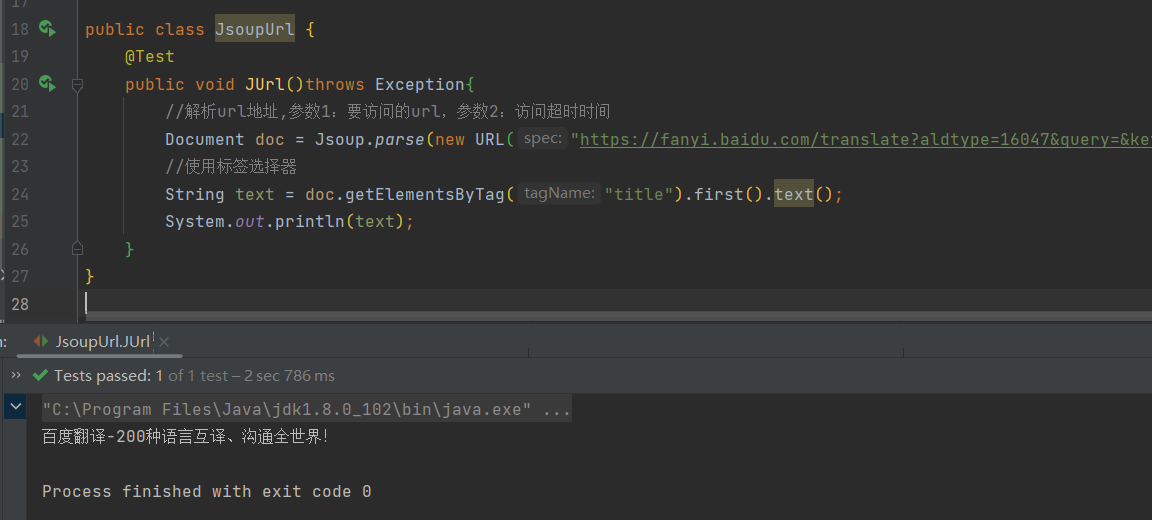Click line number 25 in the gutter
The image size is (1152, 520).
(x=20, y=222)
